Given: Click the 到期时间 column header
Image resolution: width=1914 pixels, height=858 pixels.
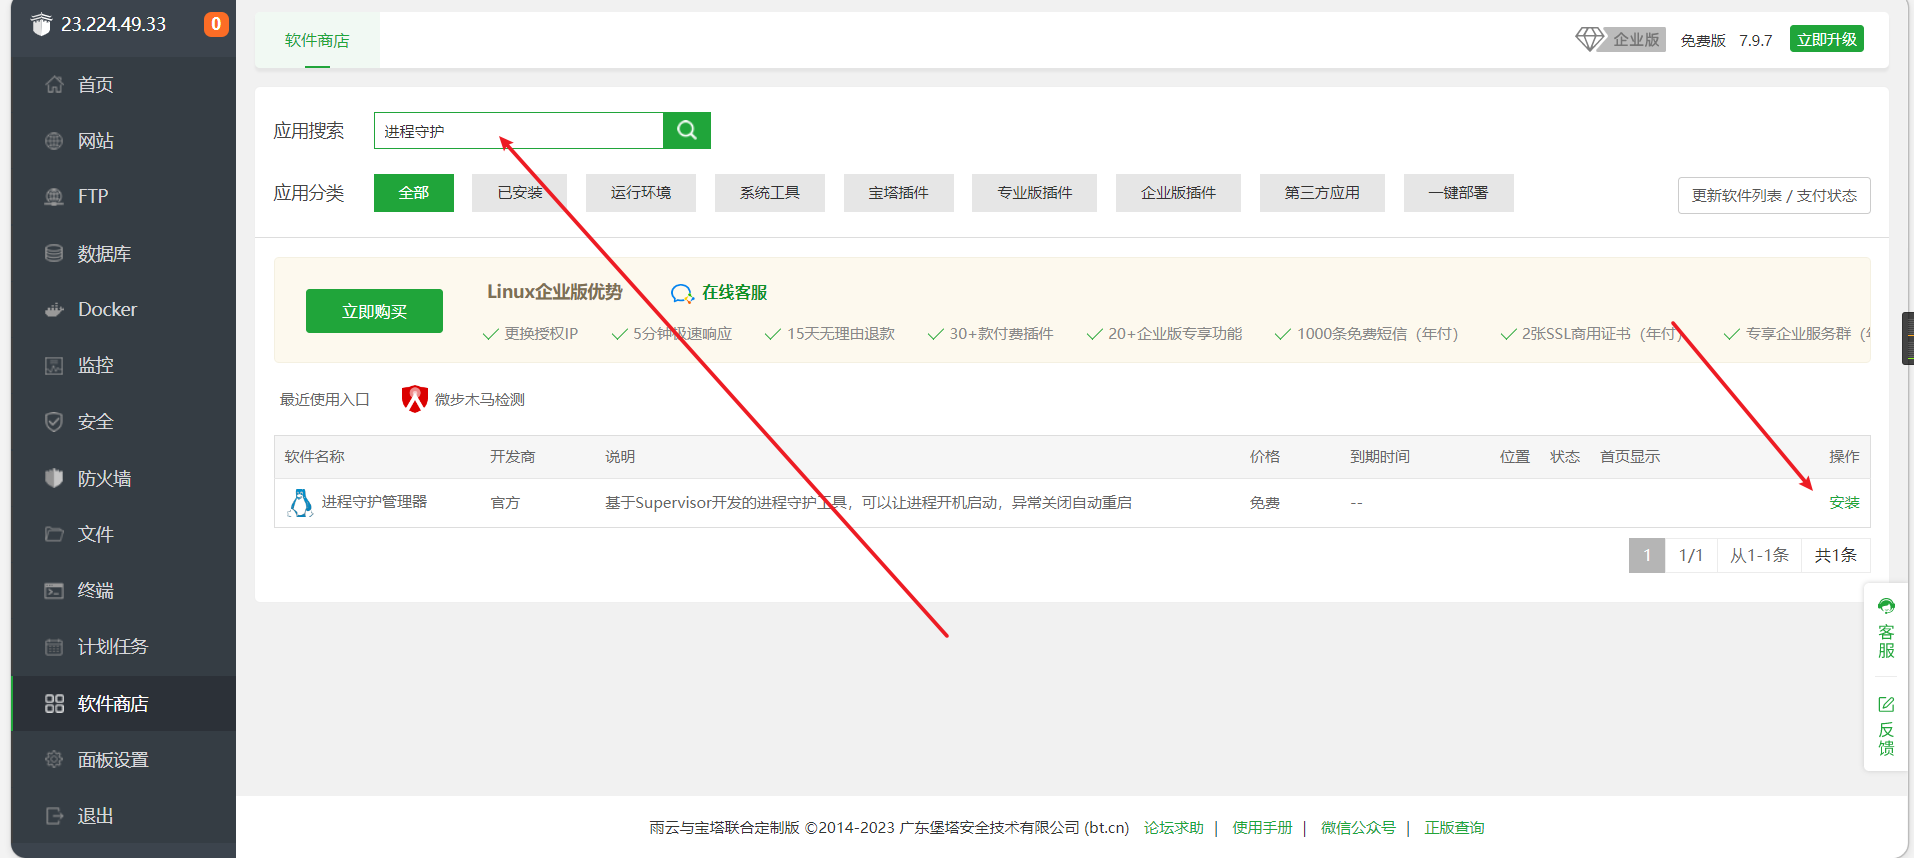Looking at the screenshot, I should pos(1380,457).
